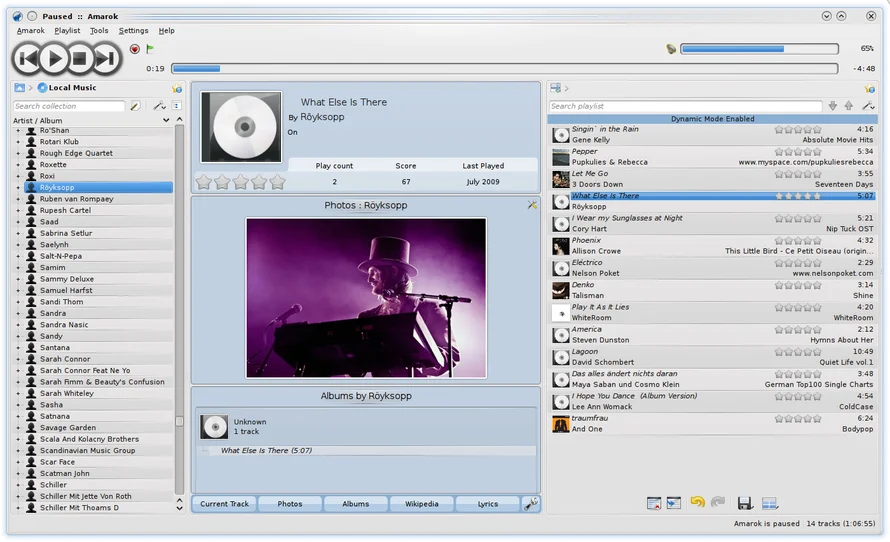
Task: Open the playlist layout selector menu
Action: [x=770, y=503]
